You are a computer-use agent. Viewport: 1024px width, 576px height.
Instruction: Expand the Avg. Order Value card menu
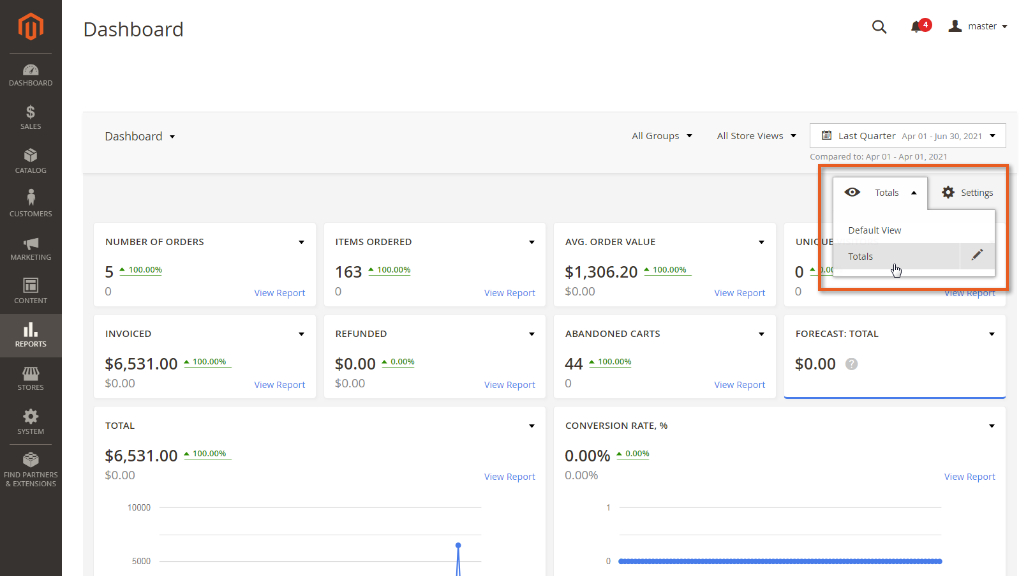coord(761,242)
